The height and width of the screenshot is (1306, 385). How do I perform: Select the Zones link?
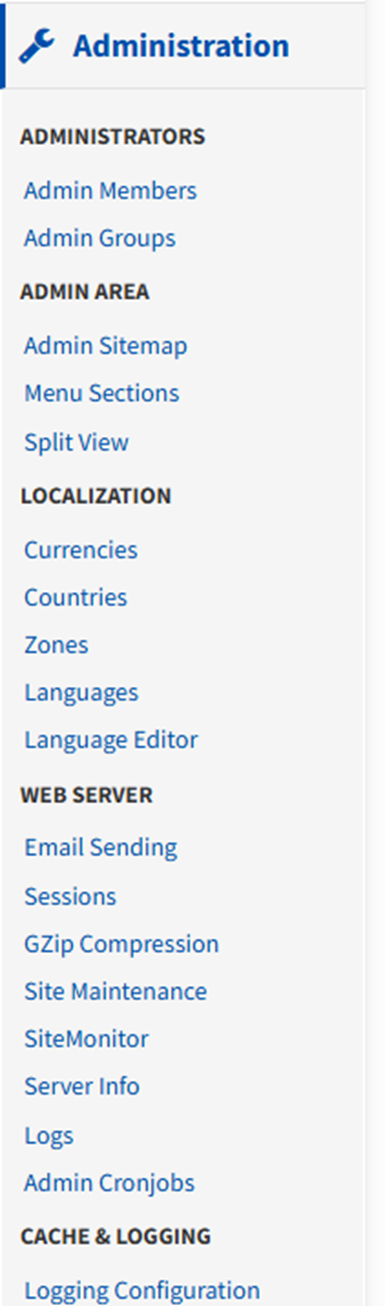pos(56,645)
